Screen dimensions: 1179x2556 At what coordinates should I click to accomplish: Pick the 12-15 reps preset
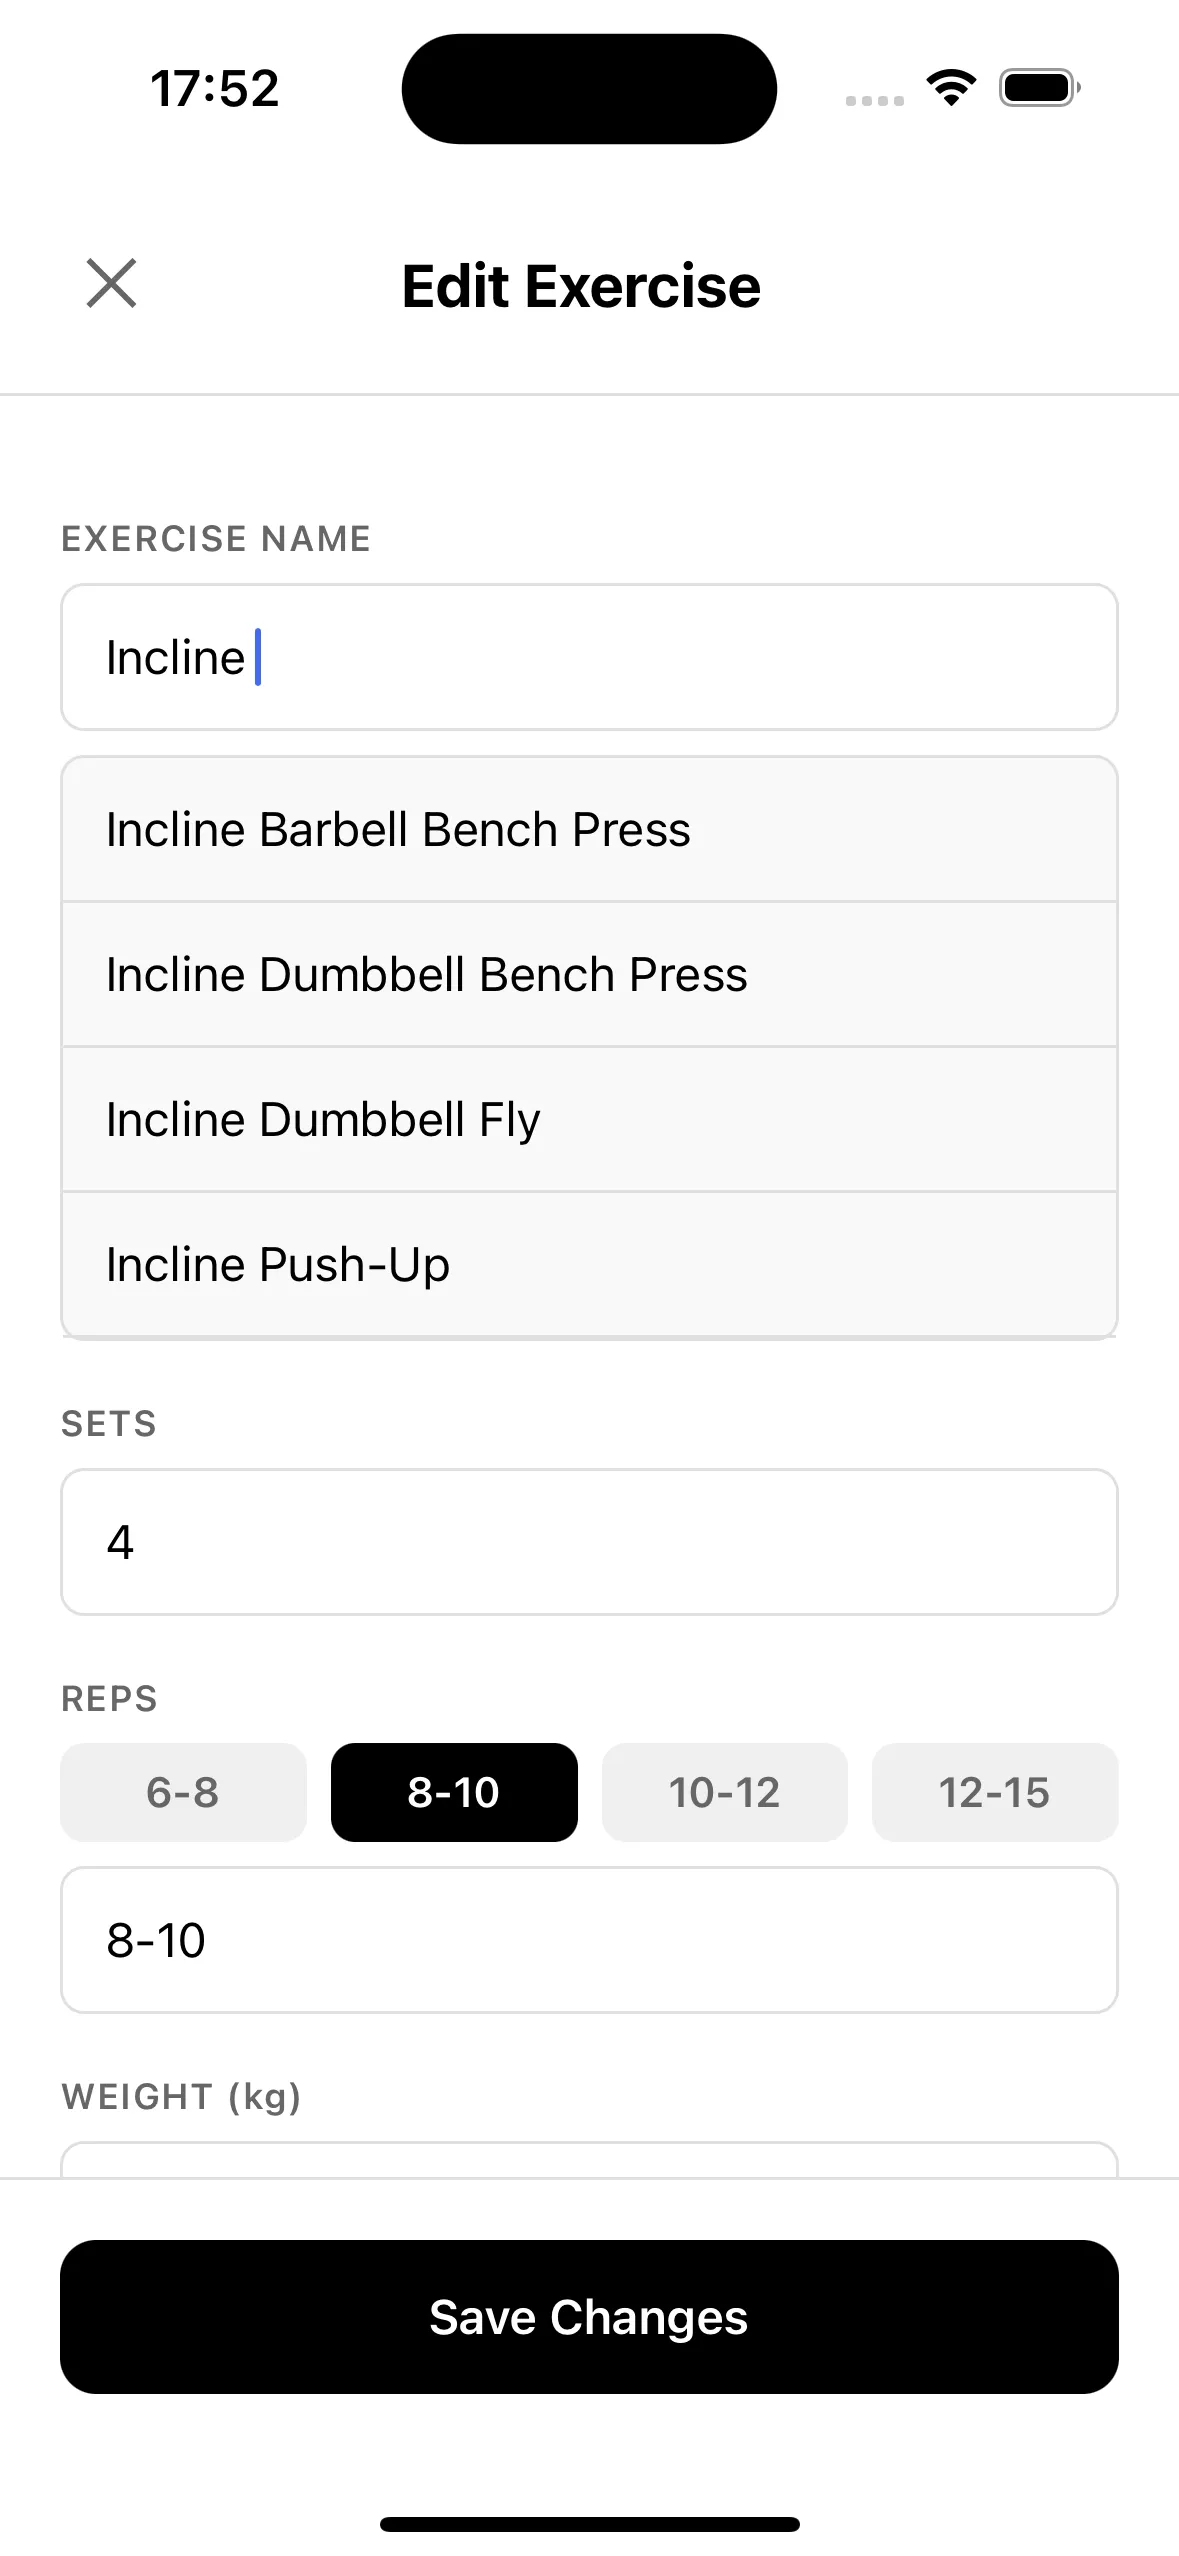(x=994, y=1792)
